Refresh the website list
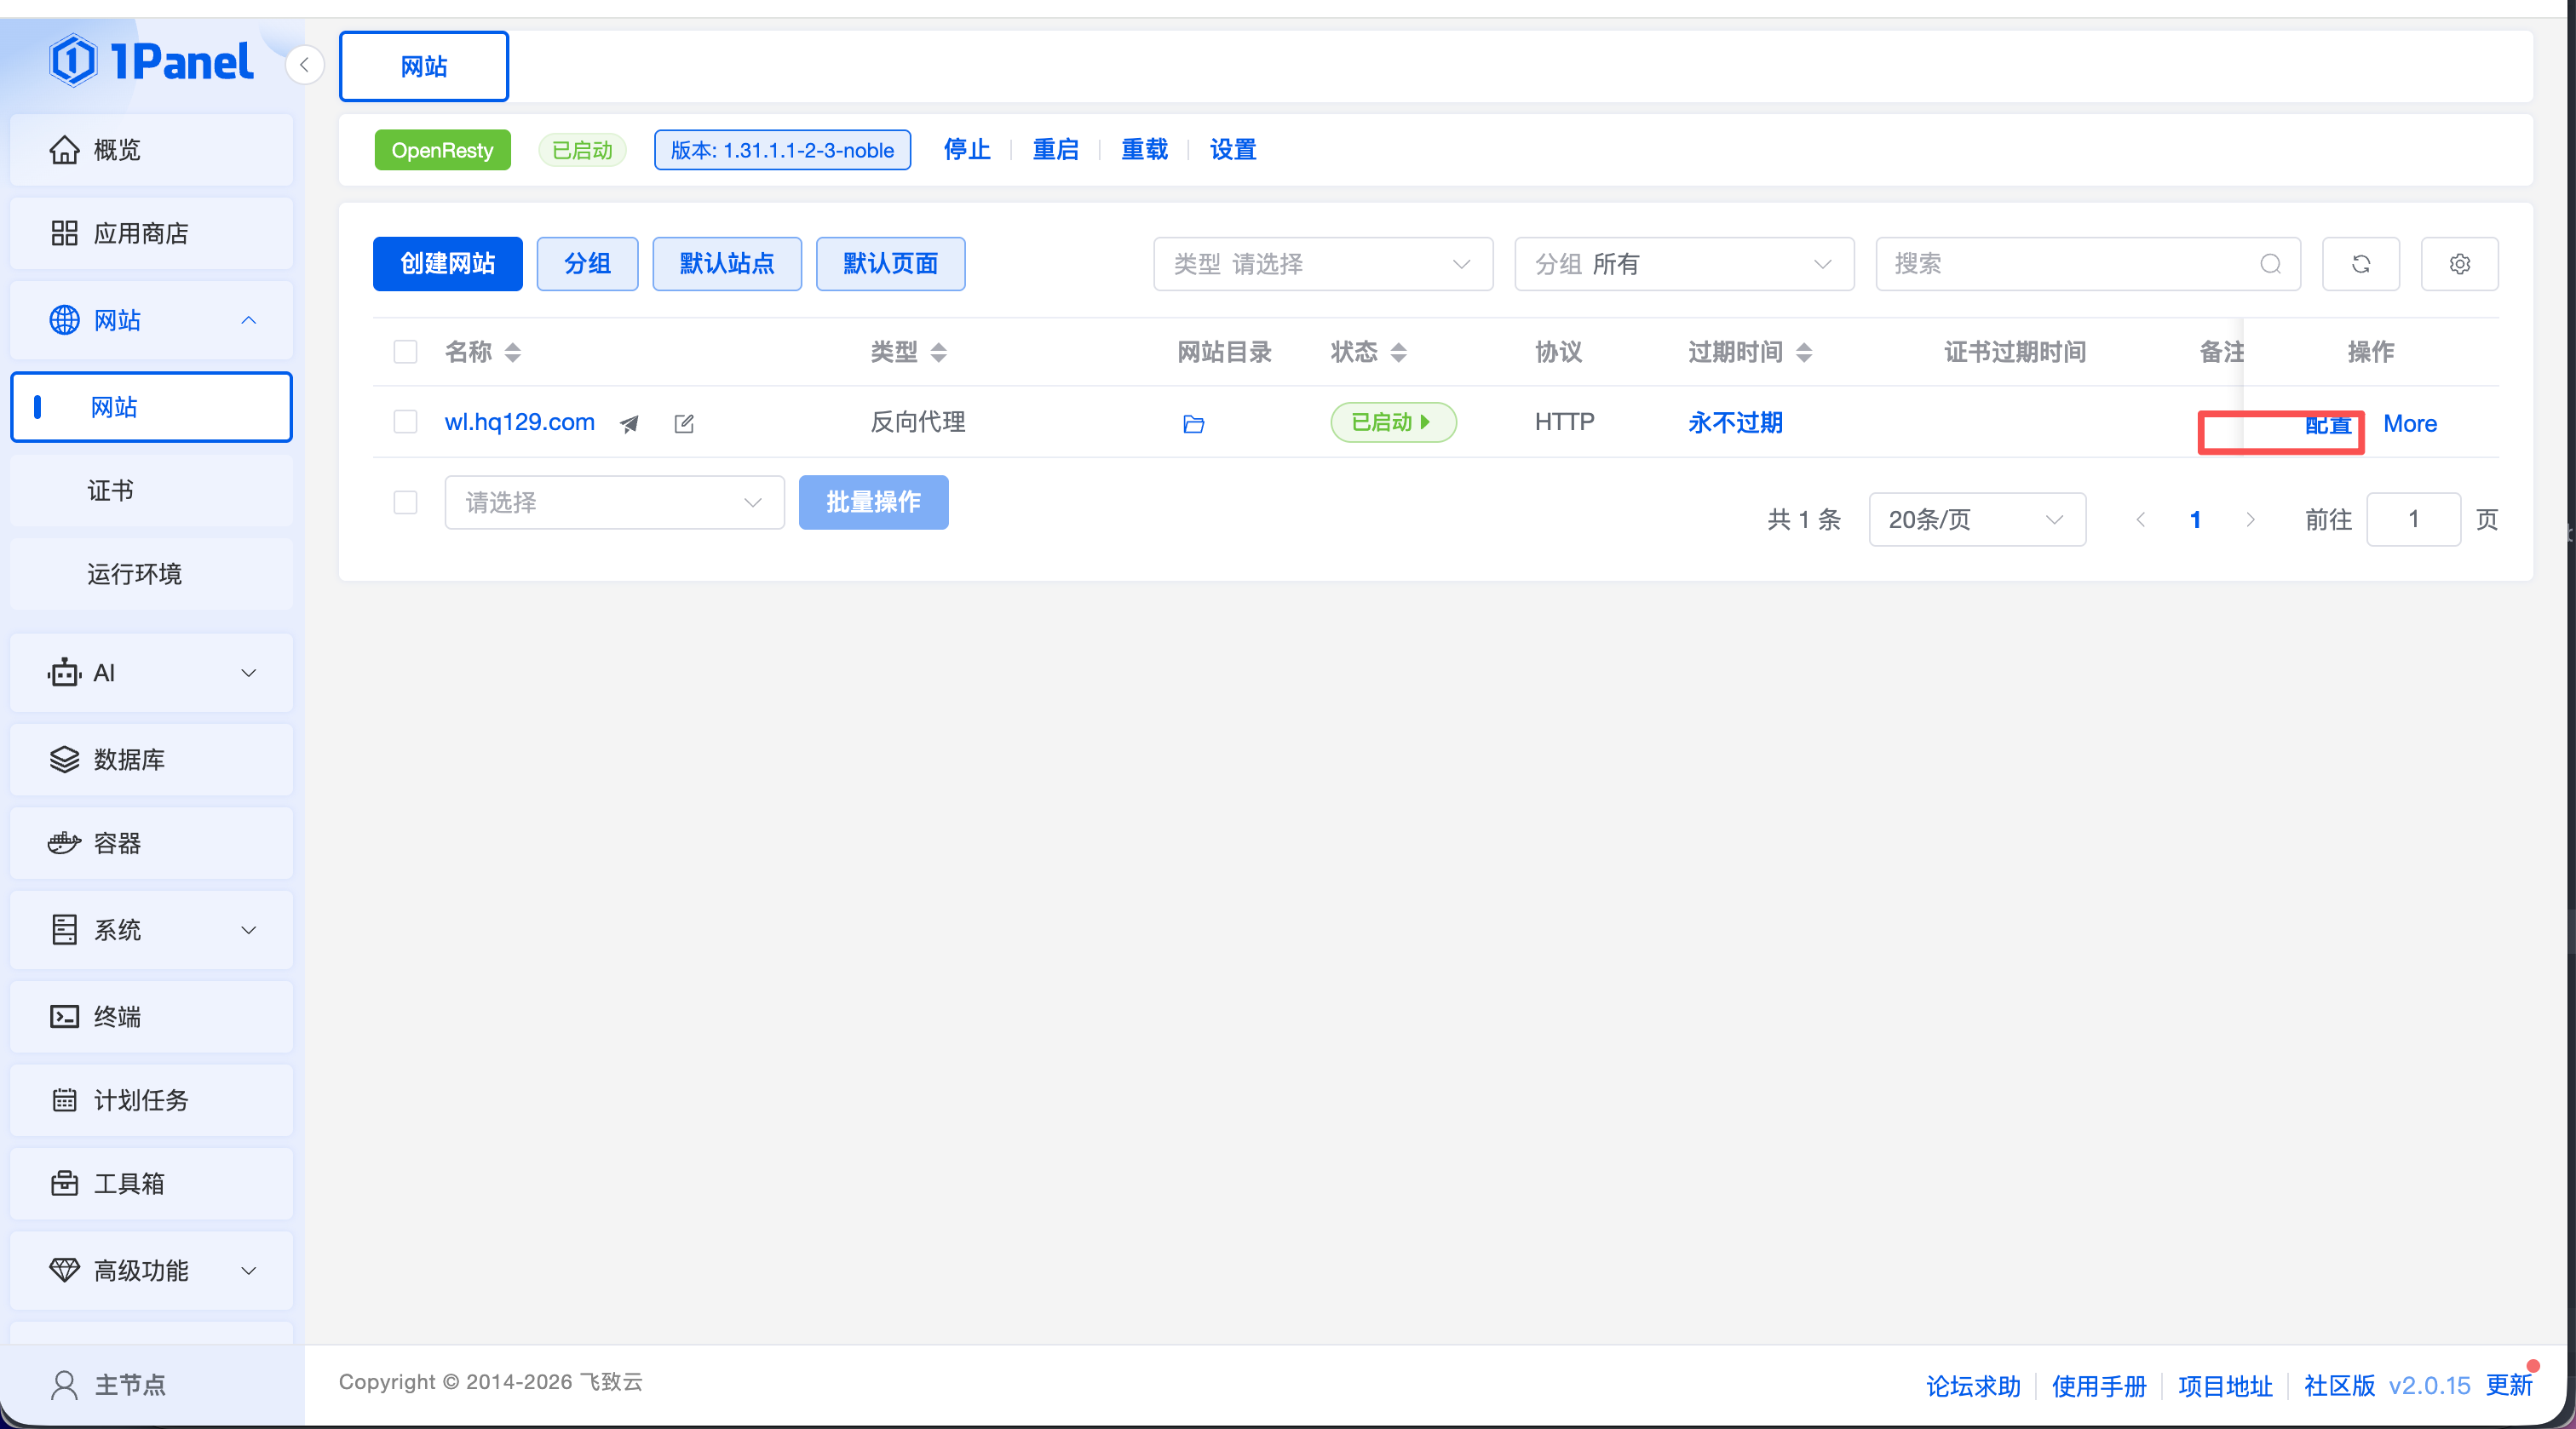The image size is (2576, 1429). coord(2361,264)
